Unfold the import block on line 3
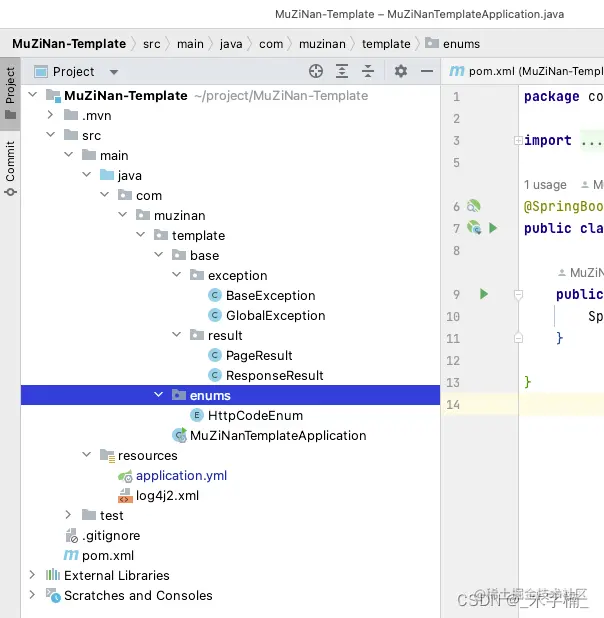 coord(518,140)
